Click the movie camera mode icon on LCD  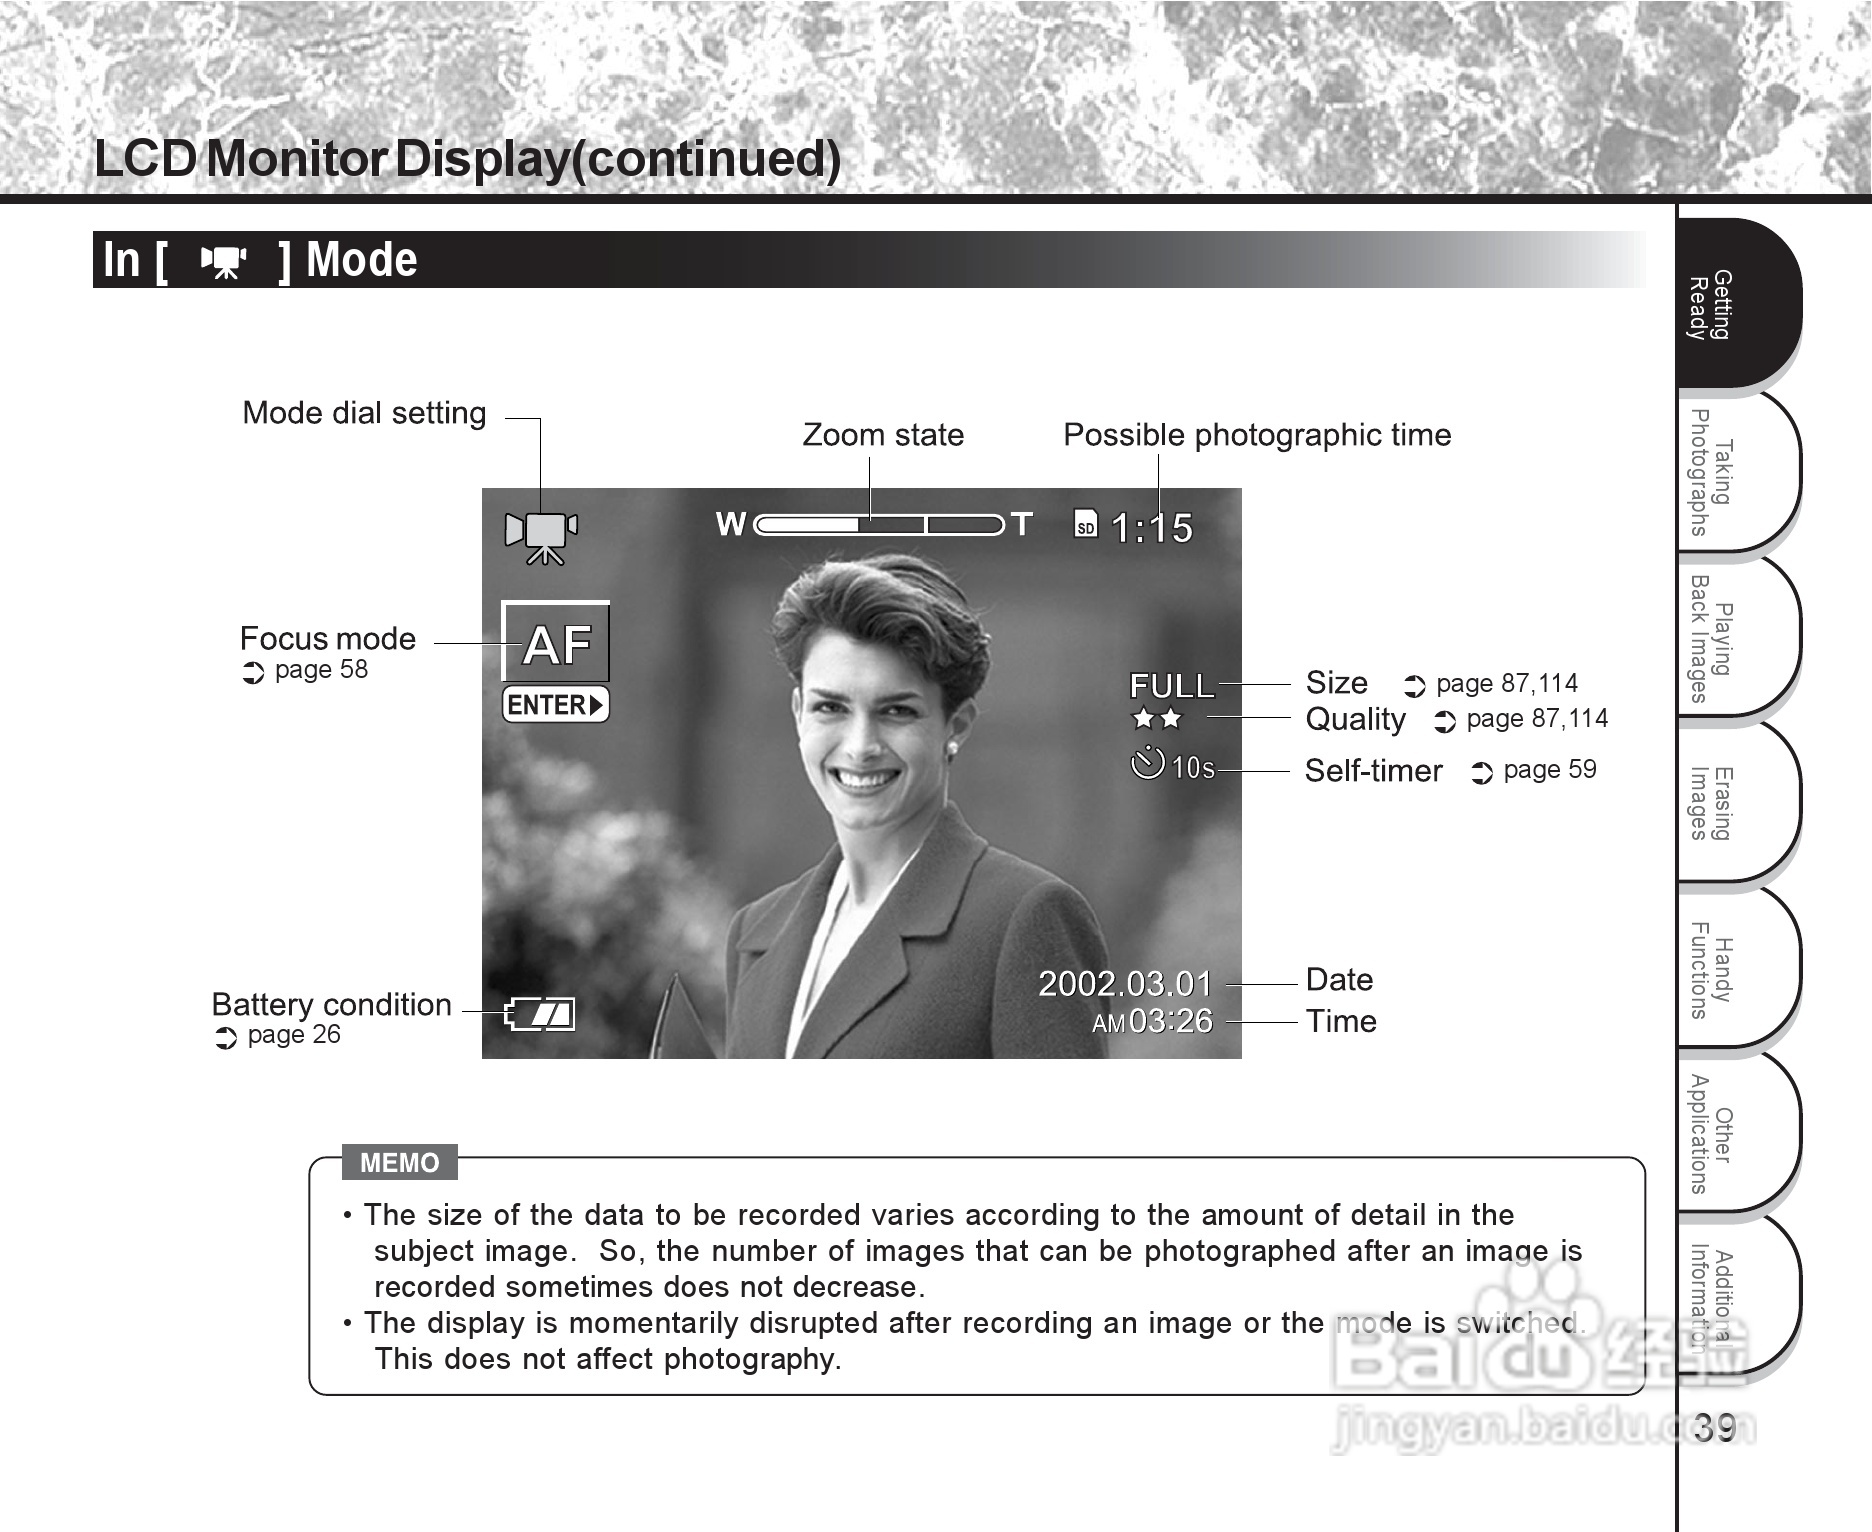pos(541,538)
